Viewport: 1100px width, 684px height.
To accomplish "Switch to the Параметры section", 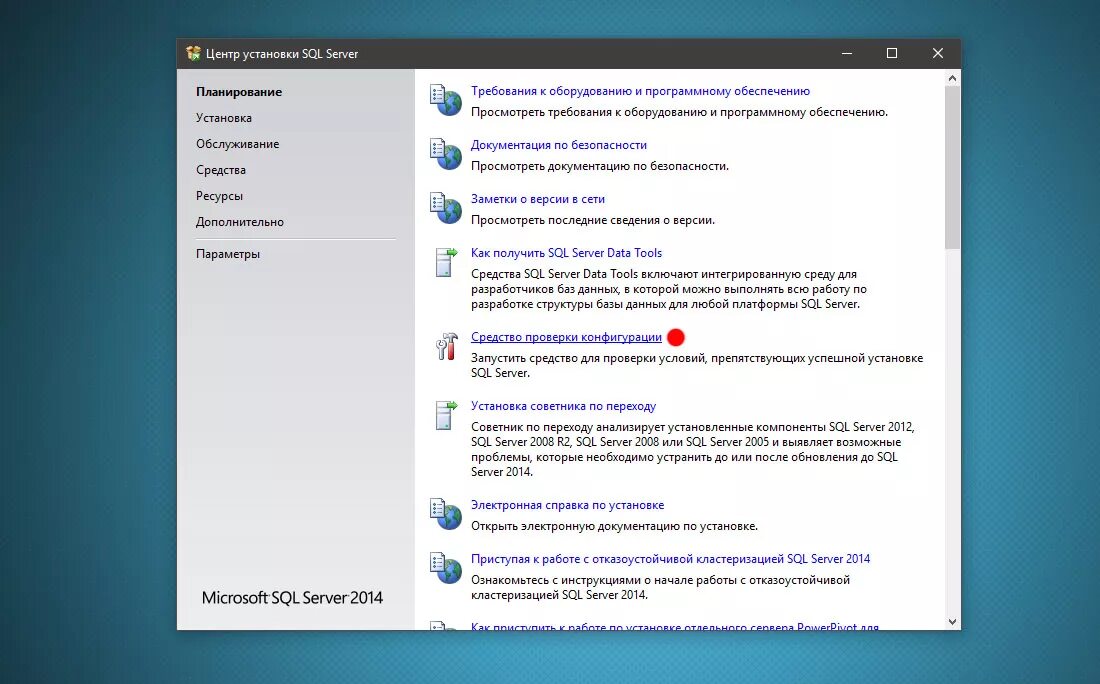I will tap(228, 254).
